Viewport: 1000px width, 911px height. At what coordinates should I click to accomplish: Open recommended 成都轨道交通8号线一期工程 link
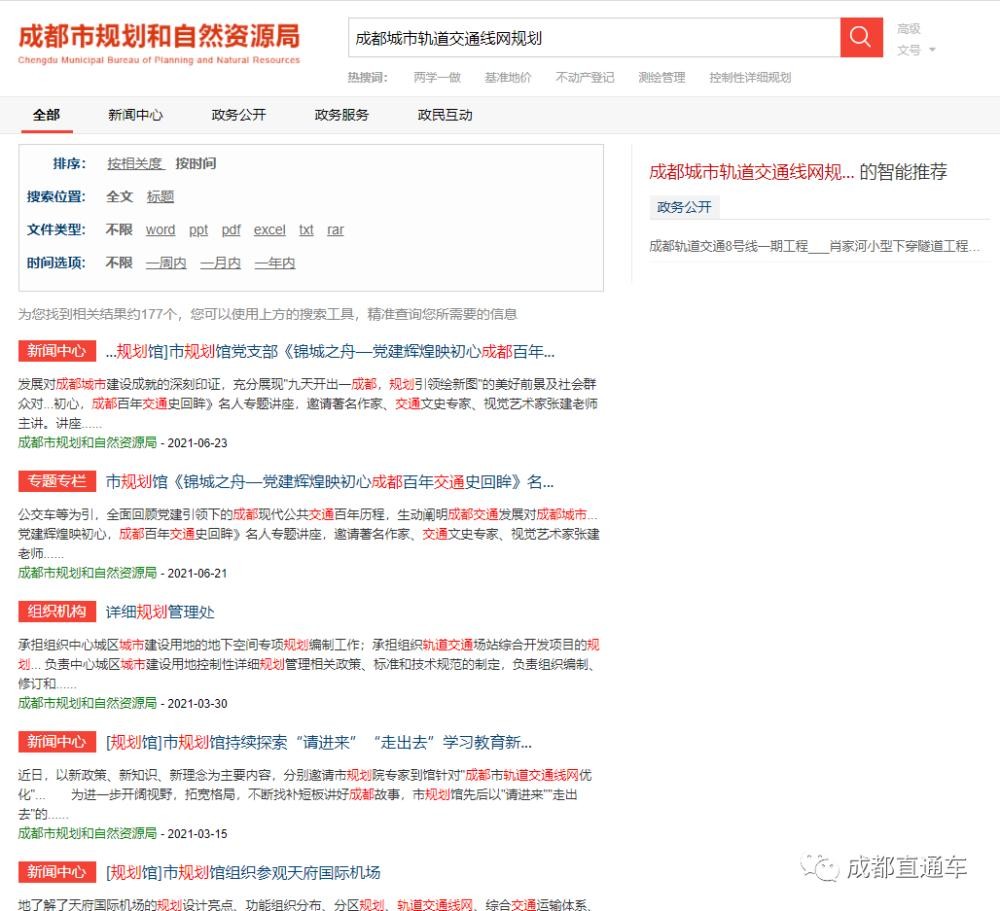pos(814,246)
